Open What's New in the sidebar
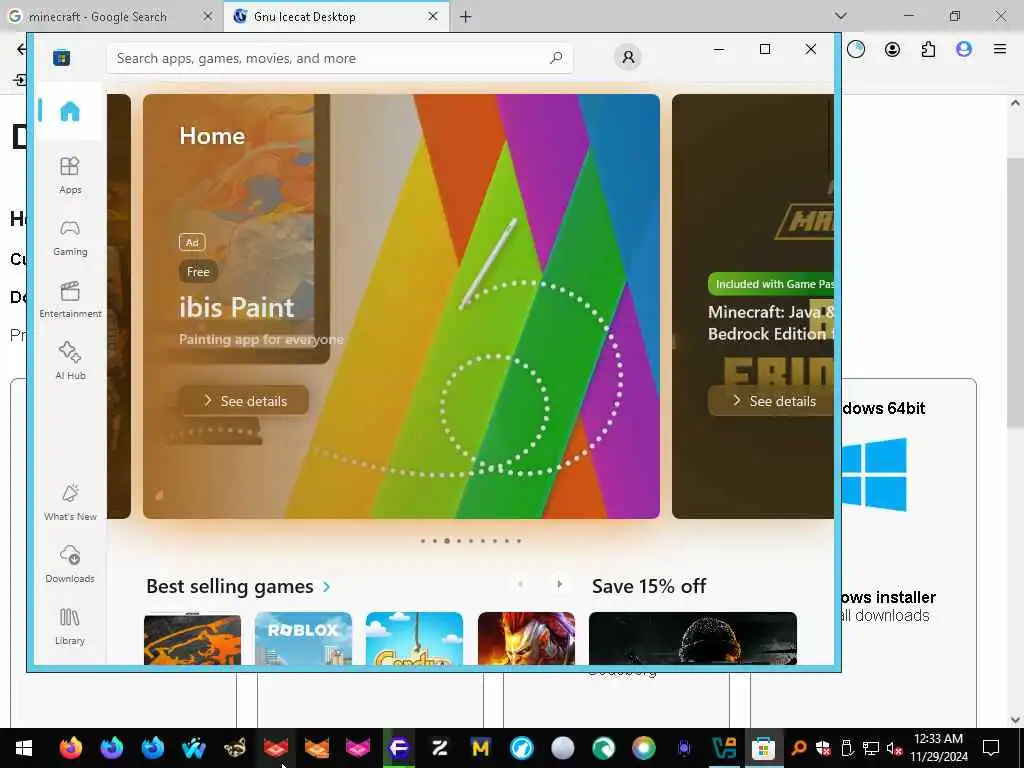The image size is (1024, 768). (70, 502)
